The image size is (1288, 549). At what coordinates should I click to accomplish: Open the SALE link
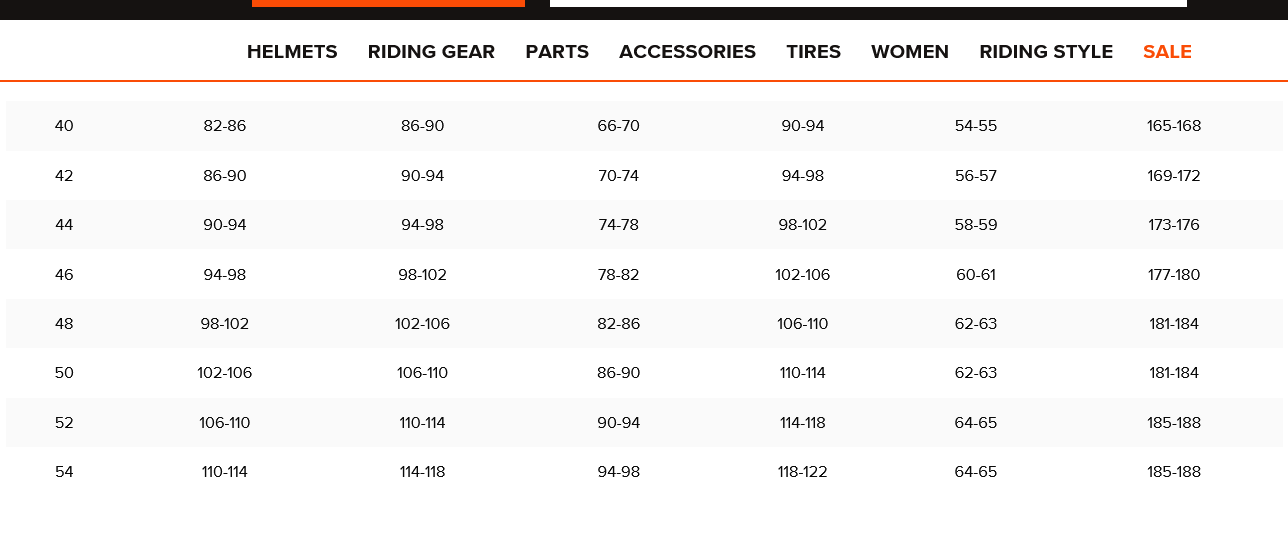[x=1167, y=52]
